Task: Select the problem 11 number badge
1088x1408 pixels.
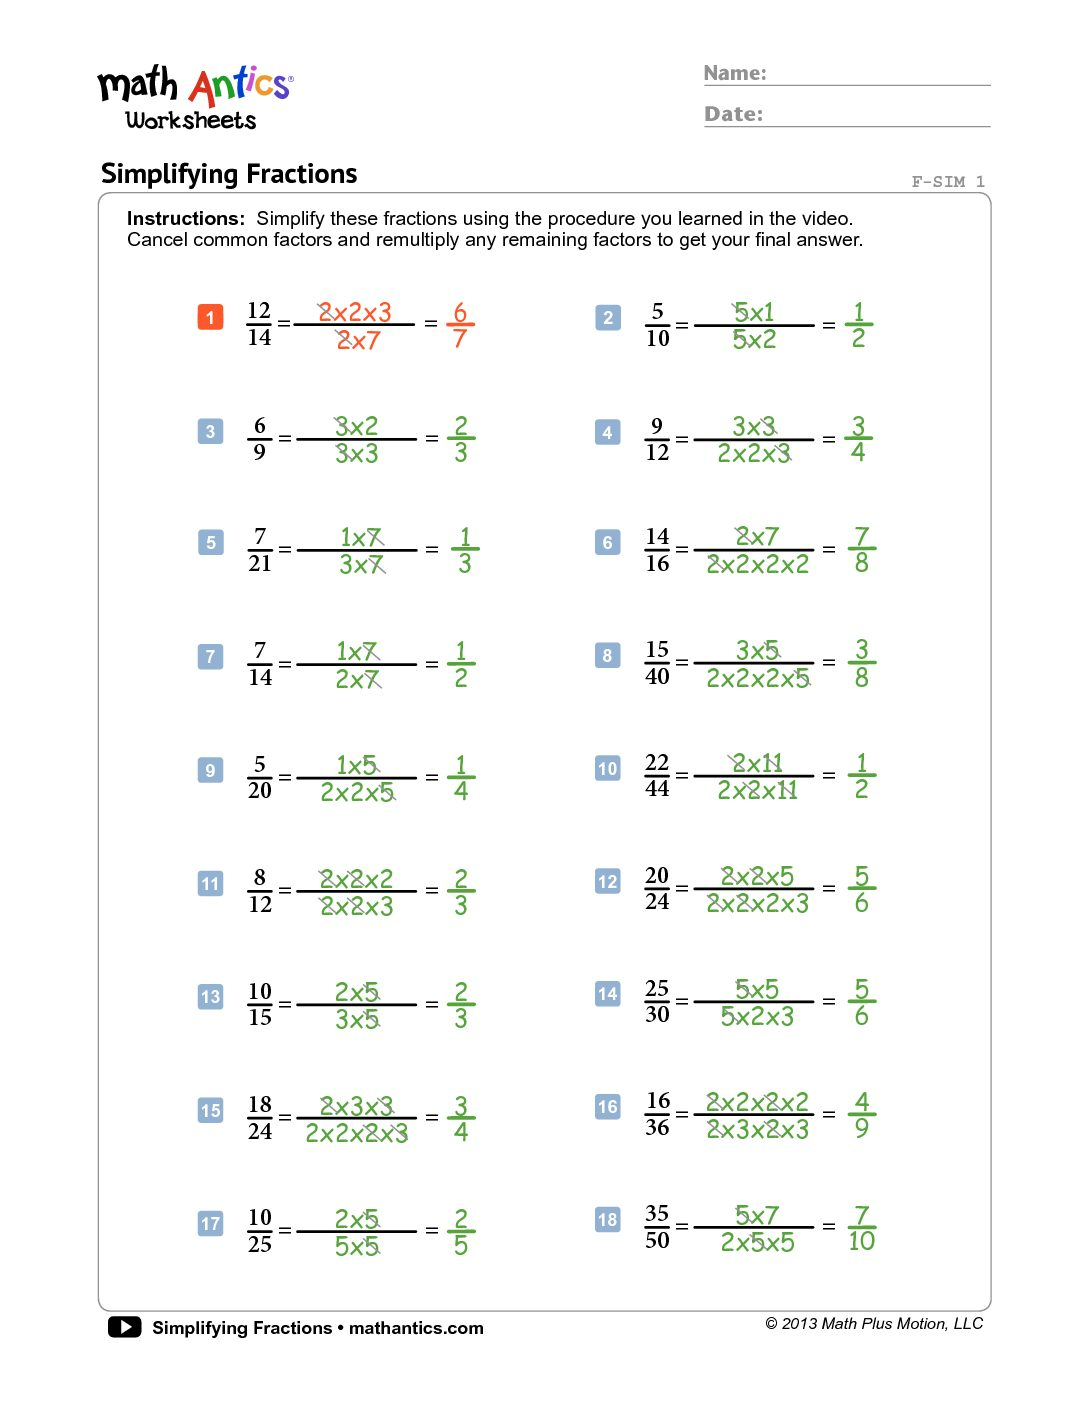Action: [210, 884]
